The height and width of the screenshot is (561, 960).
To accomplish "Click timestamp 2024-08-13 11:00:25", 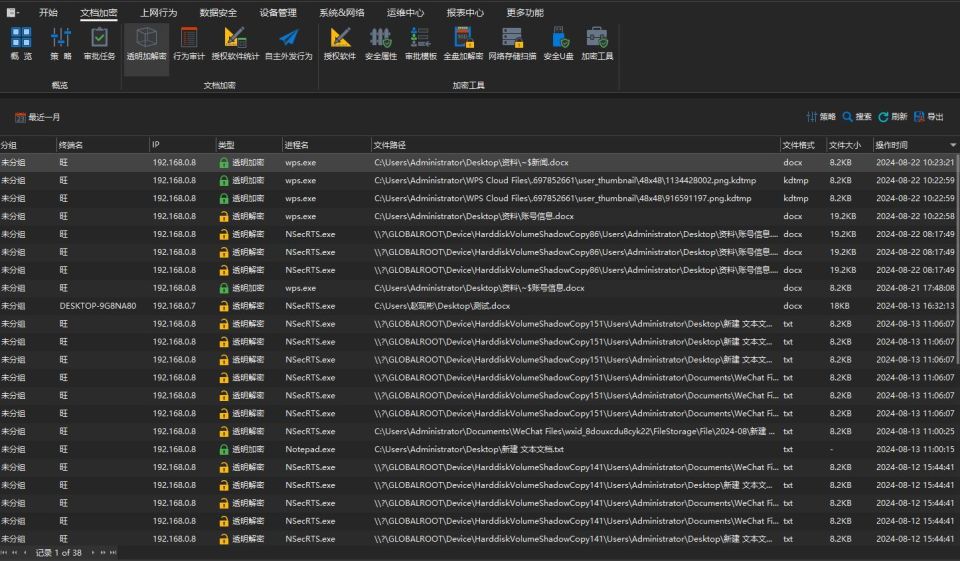I will pyautogui.click(x=915, y=431).
